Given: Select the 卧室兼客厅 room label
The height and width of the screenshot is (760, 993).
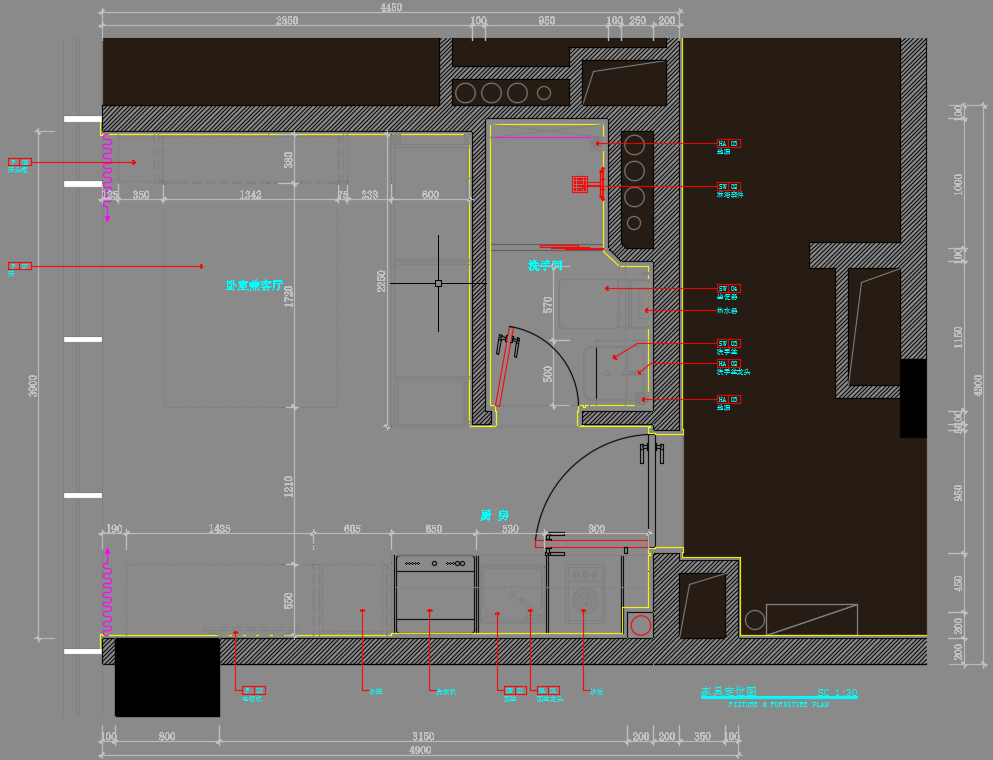Looking at the screenshot, I should [x=254, y=286].
